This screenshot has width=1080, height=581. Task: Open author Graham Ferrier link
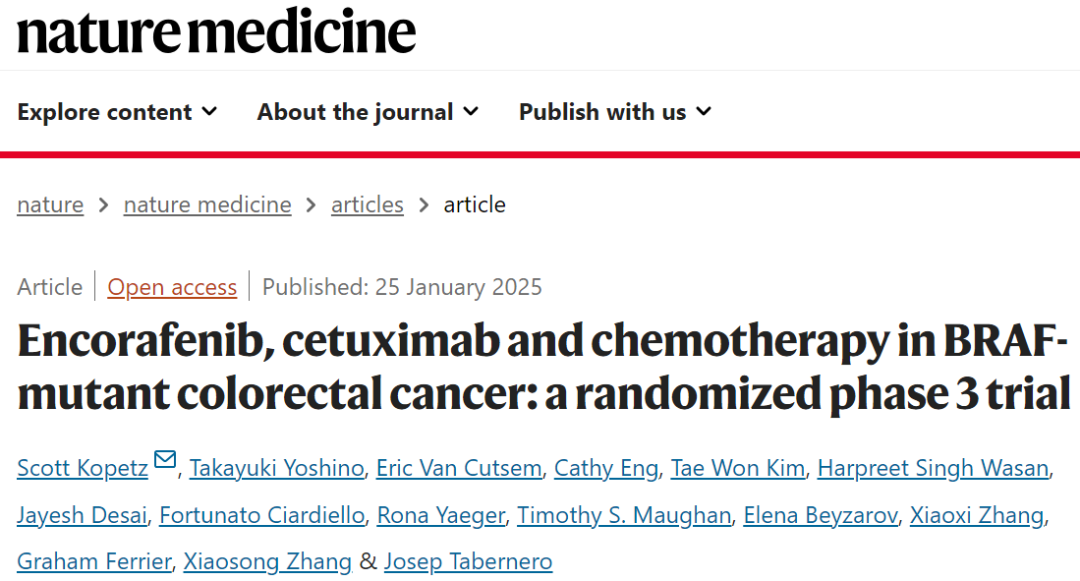94,562
